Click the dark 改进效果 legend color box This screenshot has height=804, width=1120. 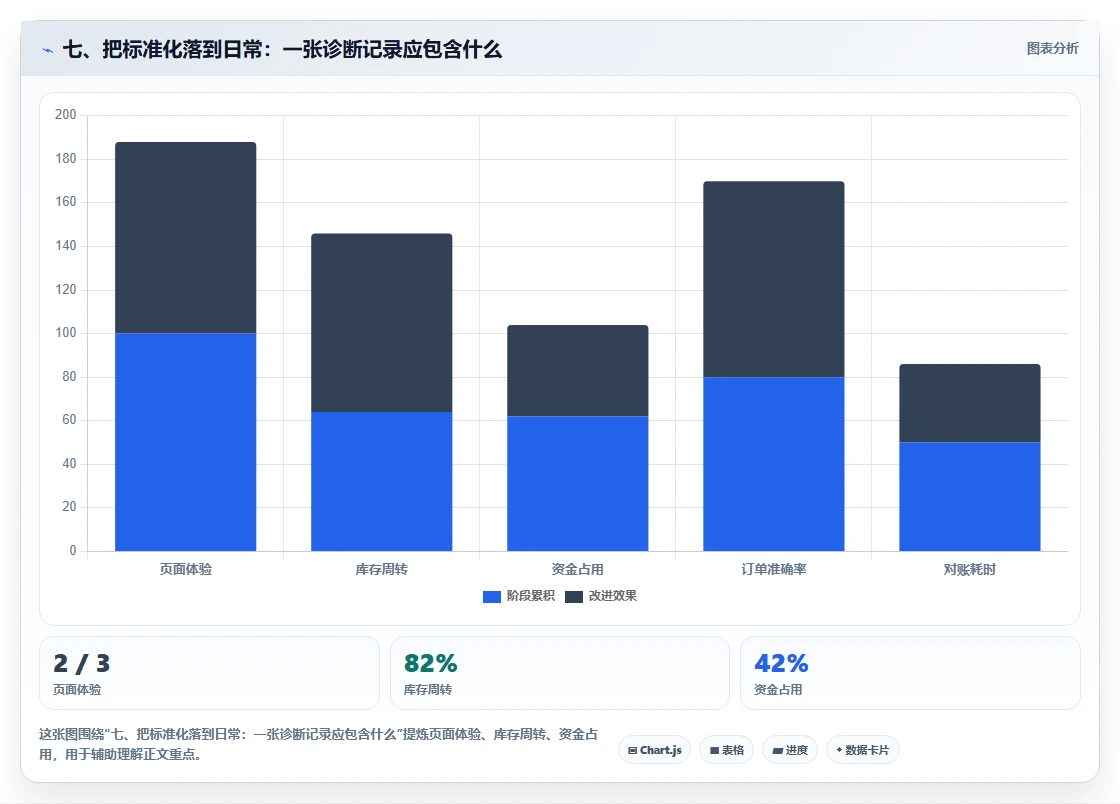[x=574, y=597]
